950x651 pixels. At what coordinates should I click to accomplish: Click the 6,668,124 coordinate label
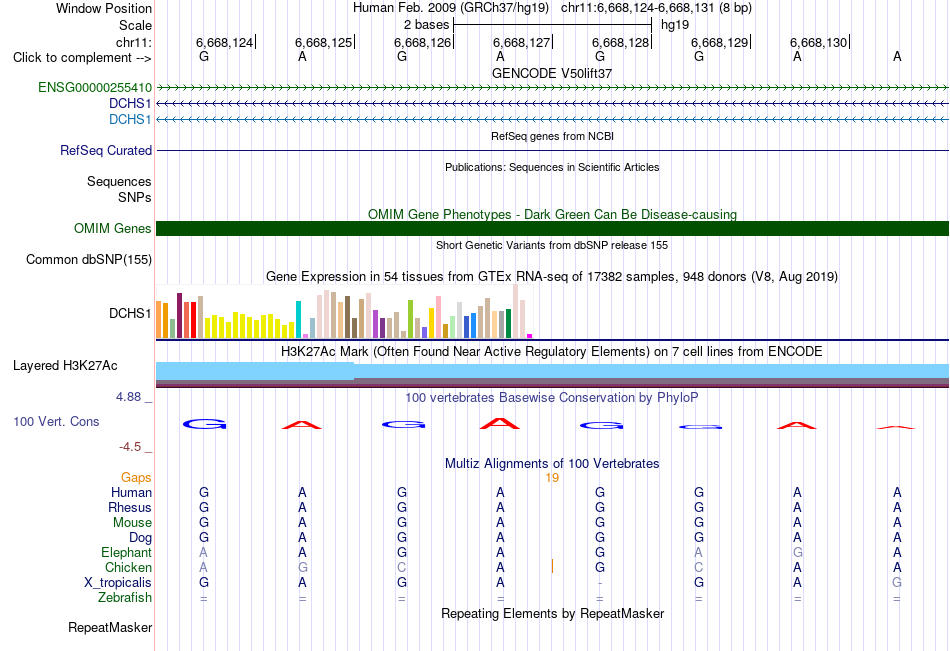pyautogui.click(x=225, y=42)
